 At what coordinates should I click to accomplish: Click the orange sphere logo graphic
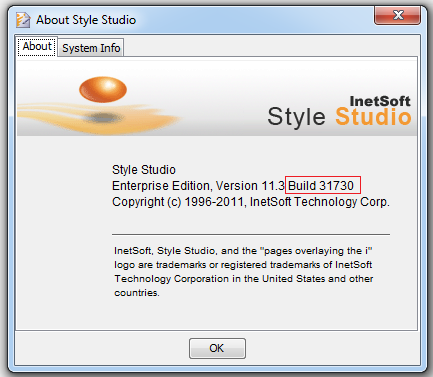(x=103, y=89)
